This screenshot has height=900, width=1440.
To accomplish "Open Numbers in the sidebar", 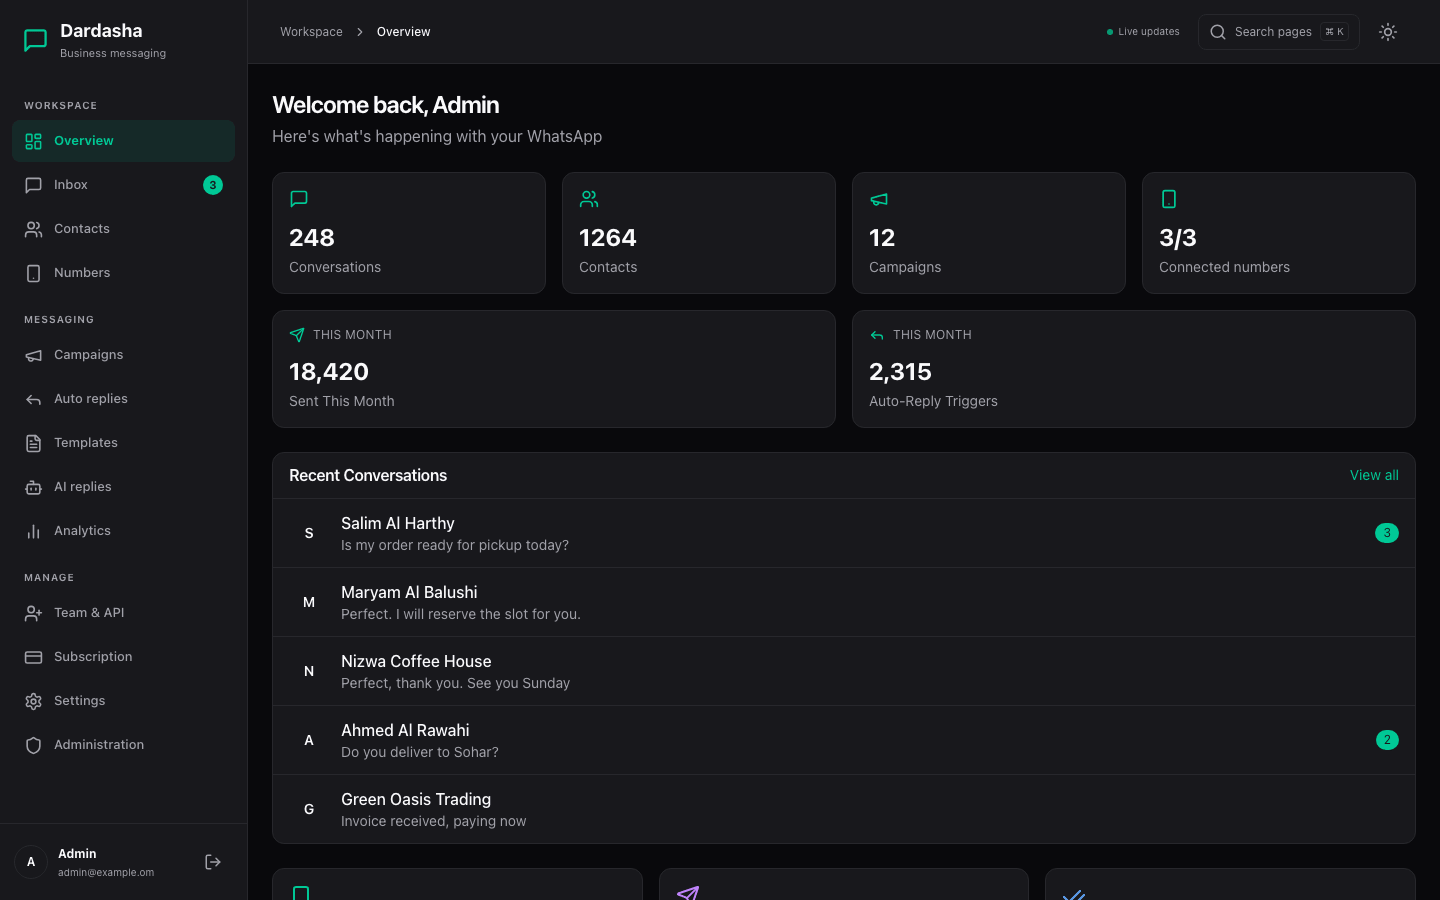I will [x=123, y=273].
